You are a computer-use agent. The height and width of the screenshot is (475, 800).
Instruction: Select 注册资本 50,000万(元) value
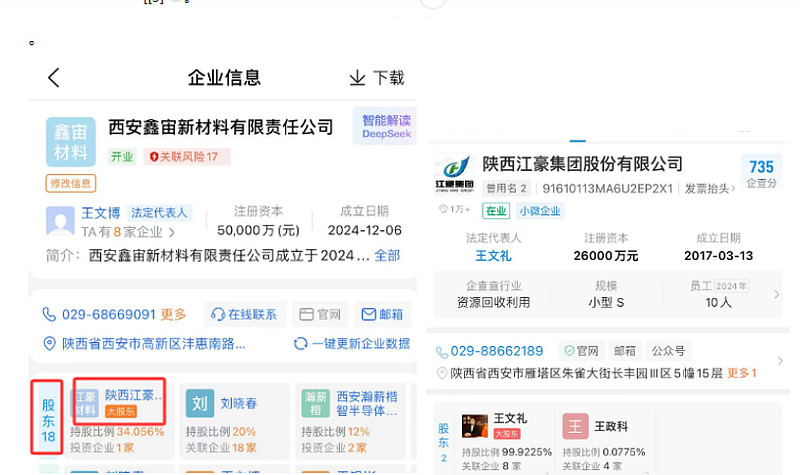click(x=258, y=231)
